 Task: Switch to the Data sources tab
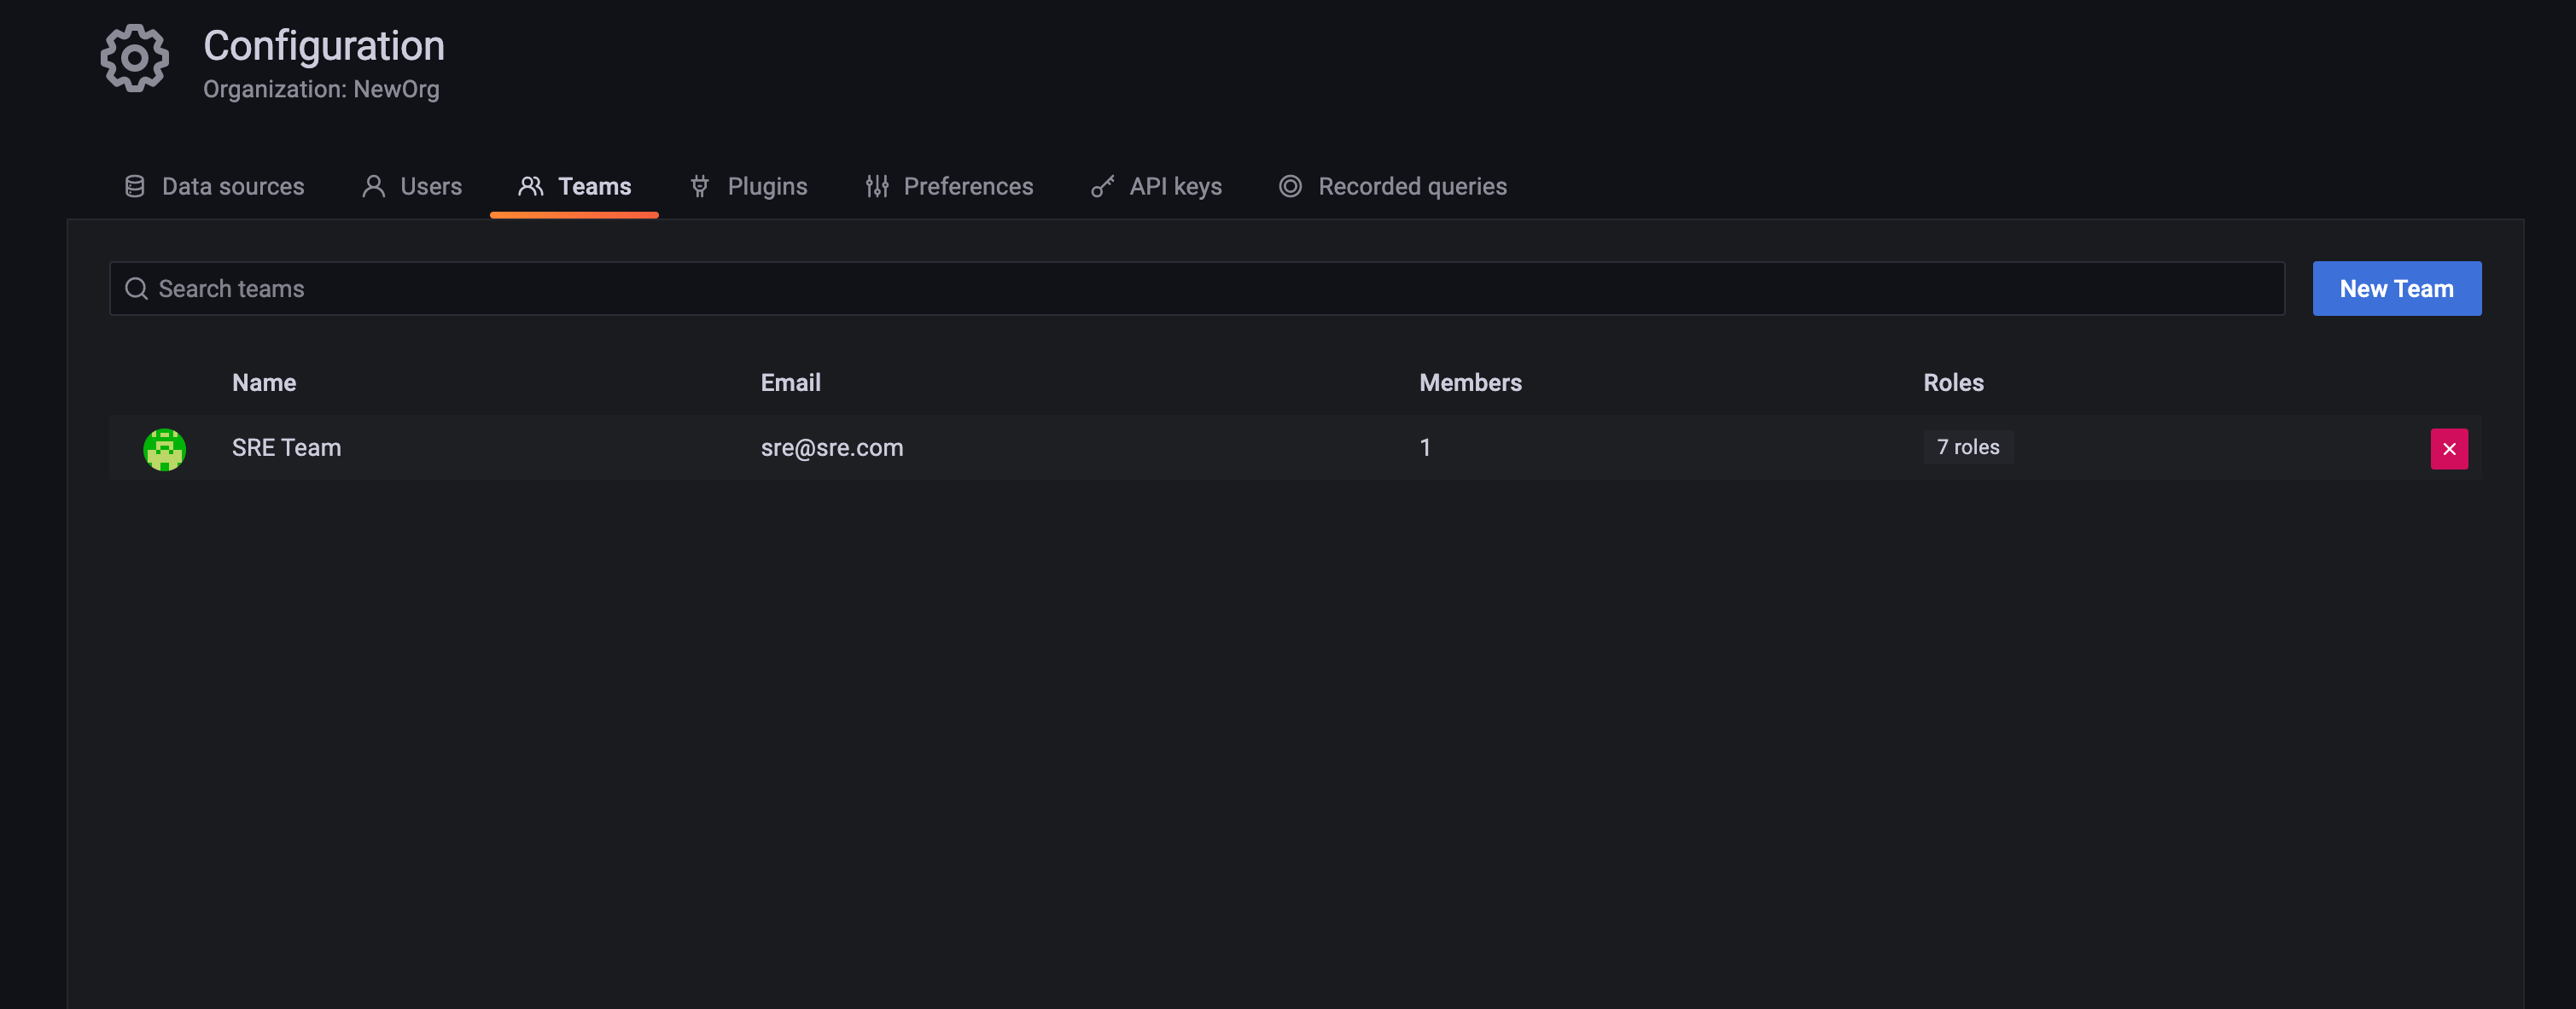(232, 187)
